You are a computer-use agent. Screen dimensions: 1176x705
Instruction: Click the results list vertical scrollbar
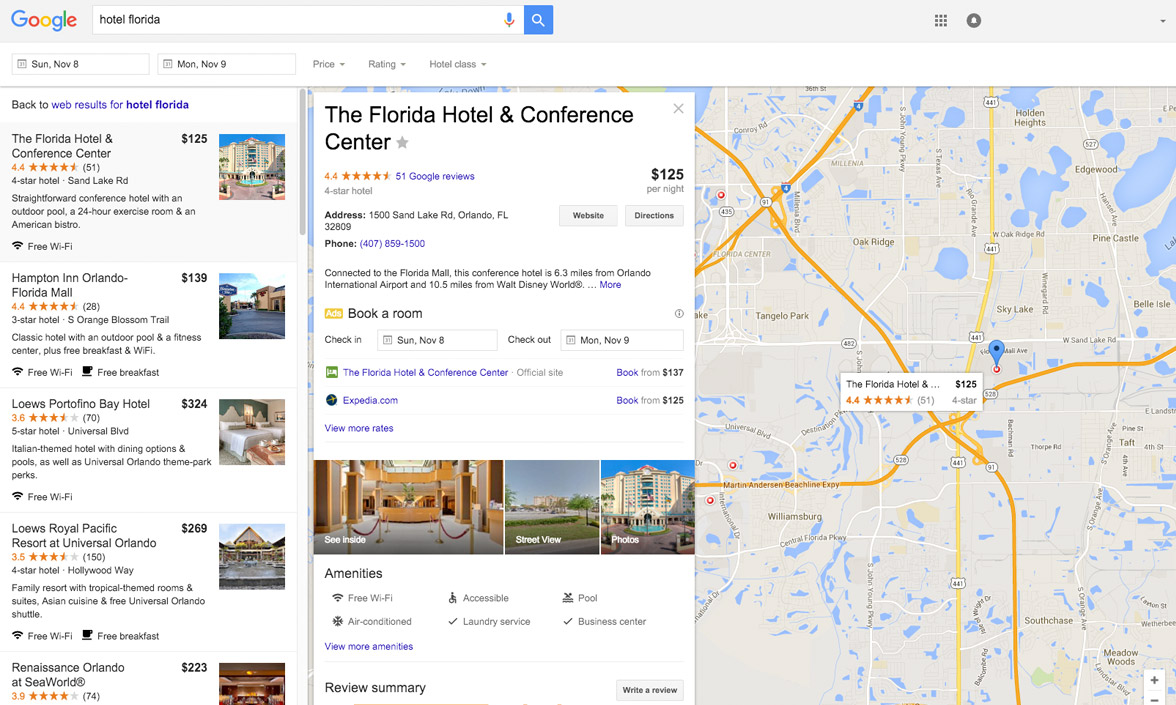point(302,162)
